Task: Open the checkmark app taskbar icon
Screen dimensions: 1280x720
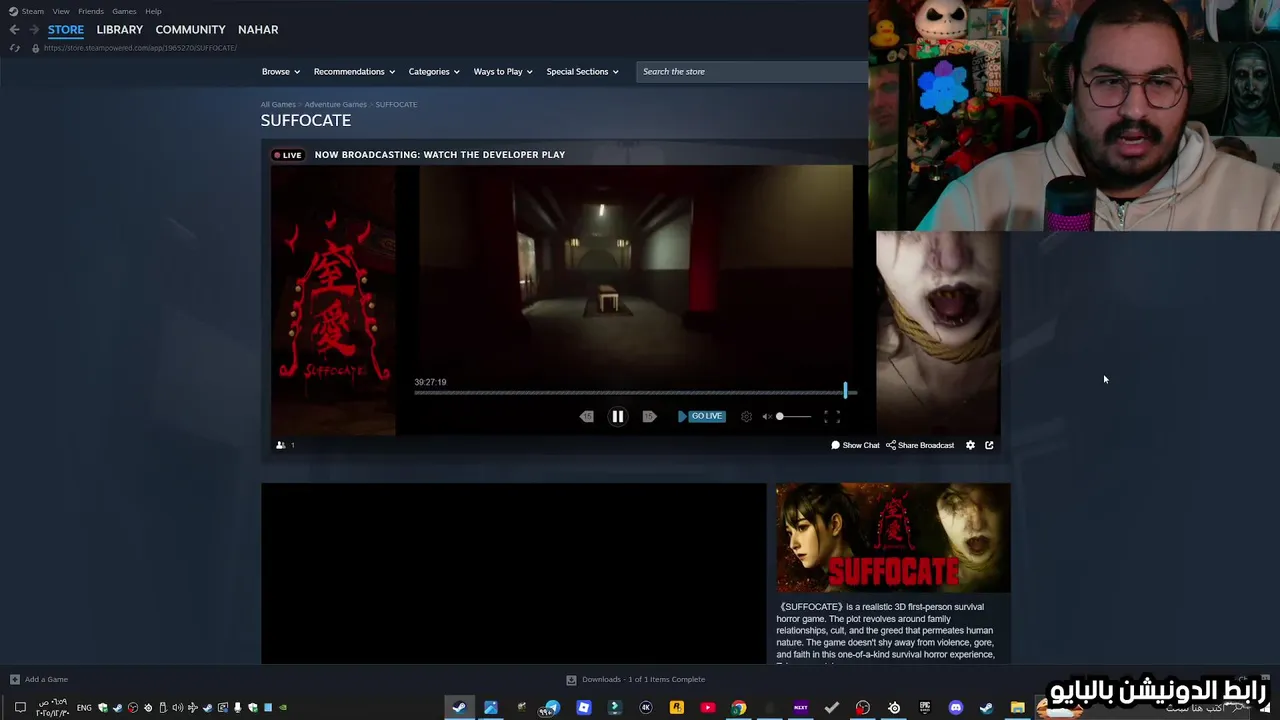Action: click(x=831, y=707)
